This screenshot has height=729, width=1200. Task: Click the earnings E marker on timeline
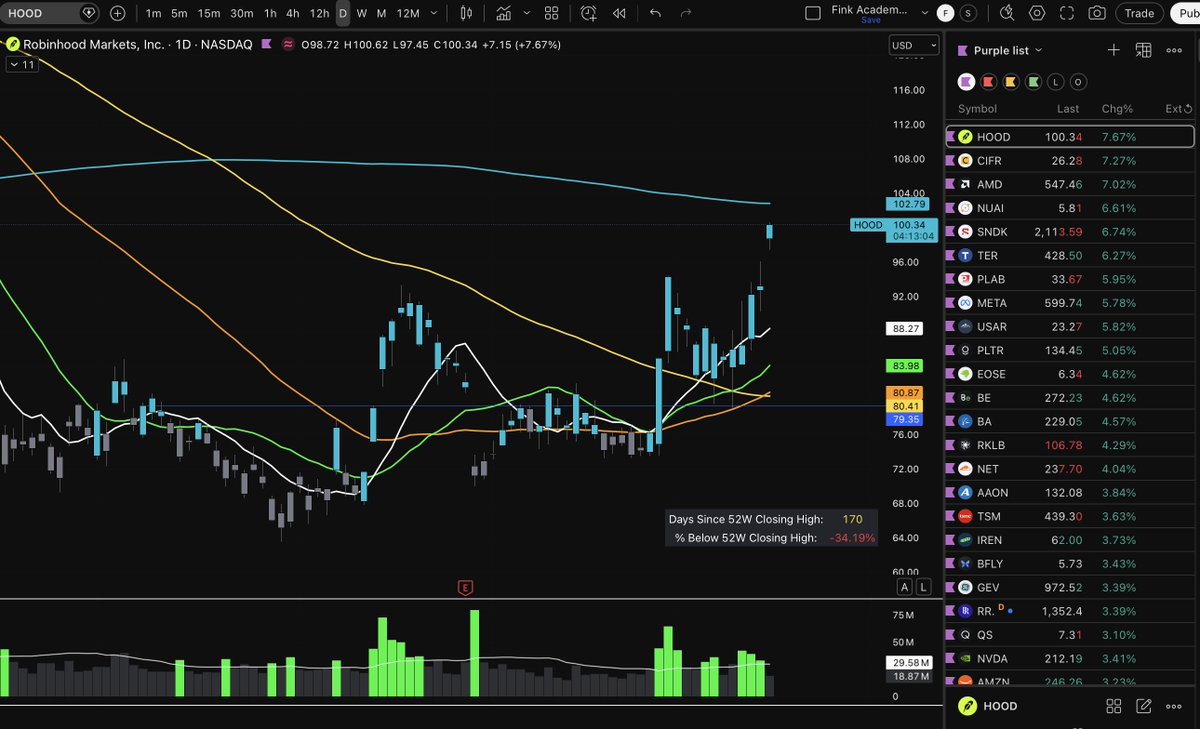coord(465,587)
